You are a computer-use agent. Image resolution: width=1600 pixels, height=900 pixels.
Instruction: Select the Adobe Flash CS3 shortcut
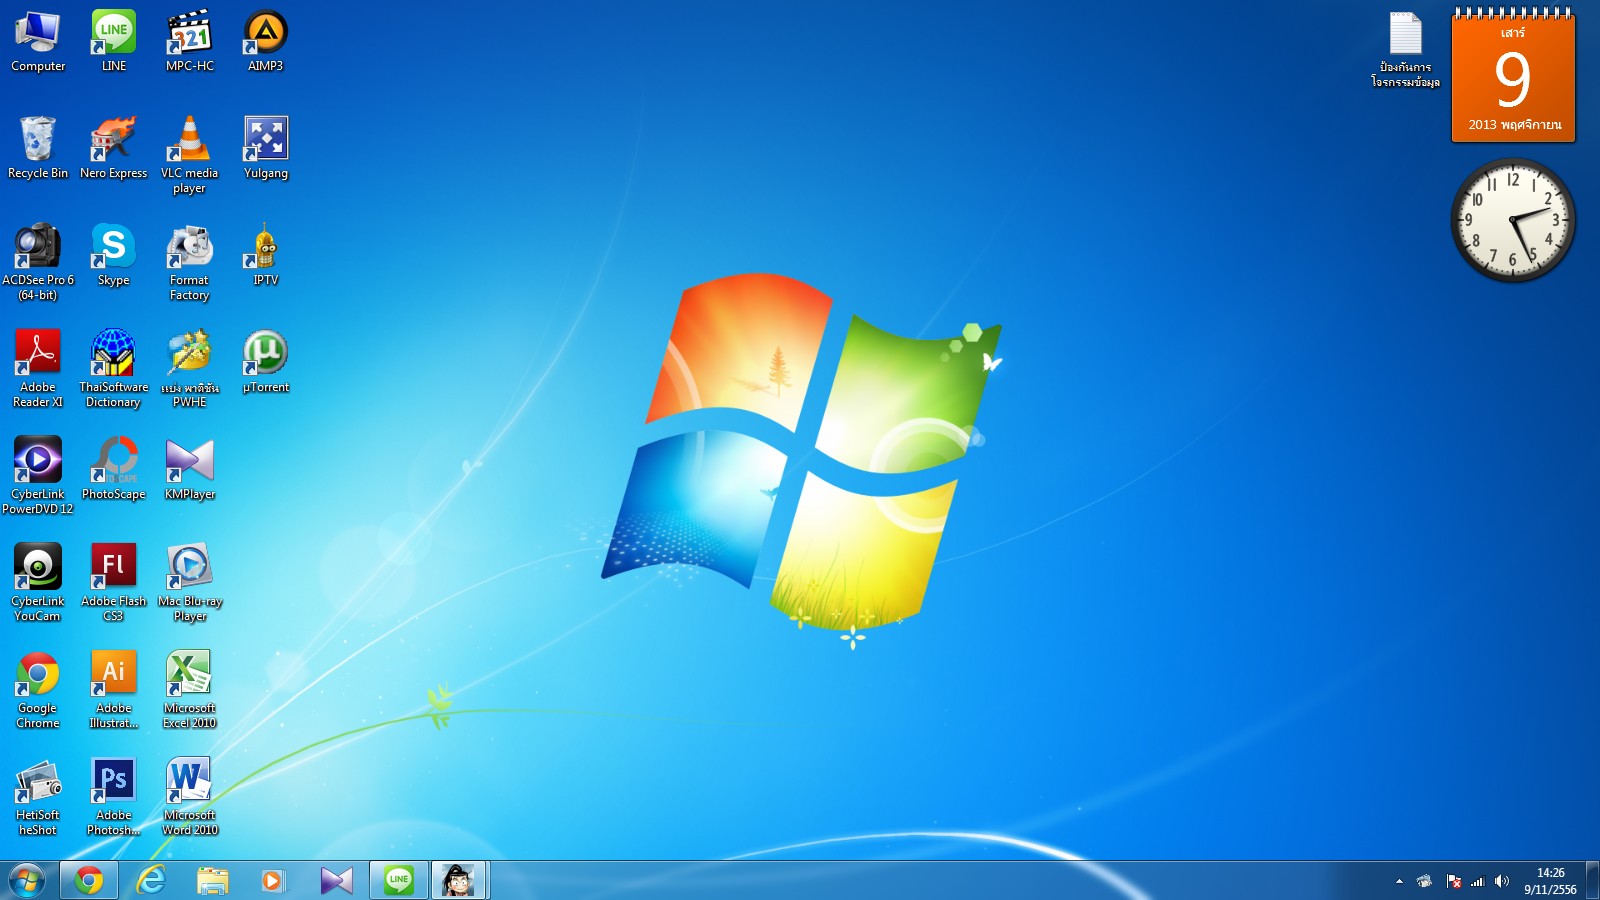pyautogui.click(x=114, y=583)
